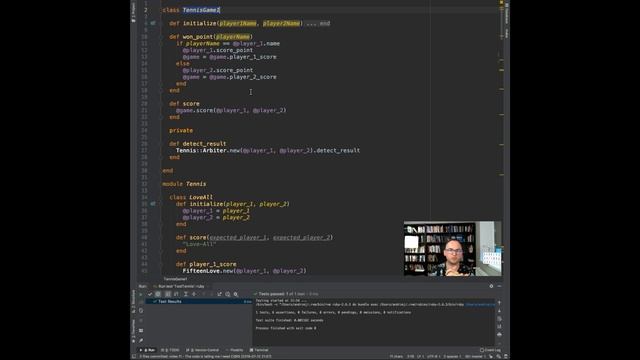Open the TODO tool window tab
The image size is (640, 360).
click(170, 350)
